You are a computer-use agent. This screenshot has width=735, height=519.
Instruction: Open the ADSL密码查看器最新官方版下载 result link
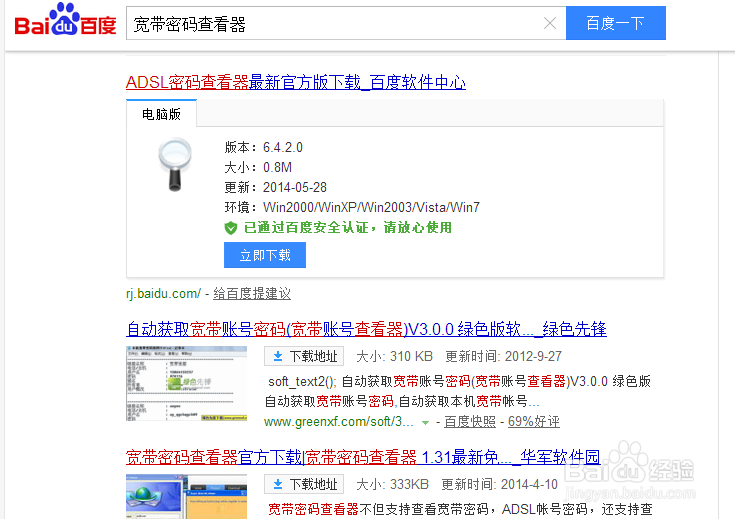296,83
